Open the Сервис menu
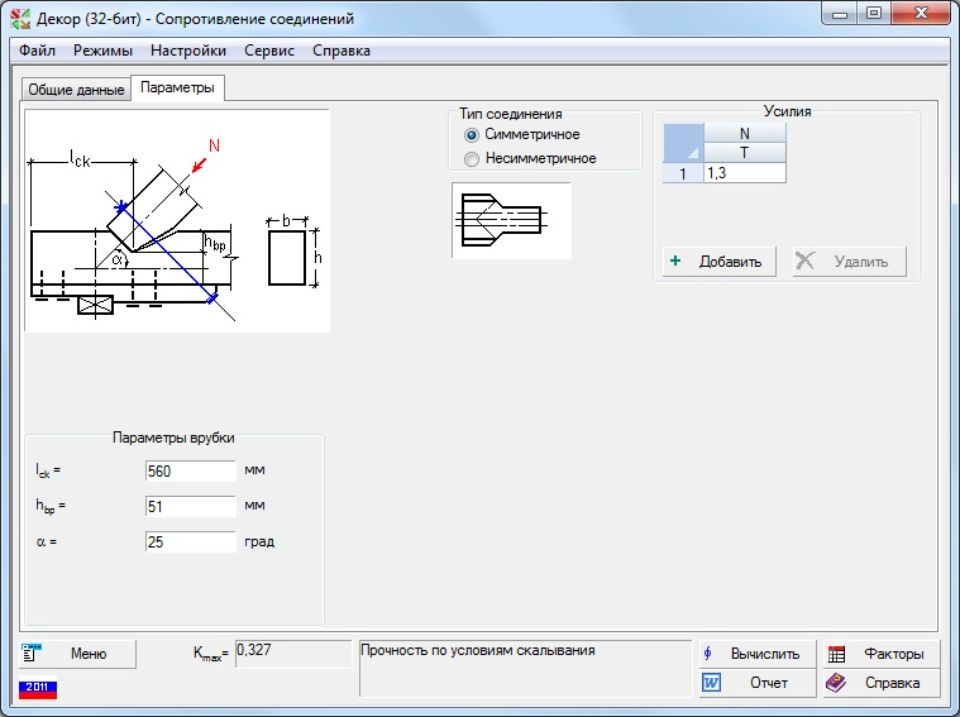960x717 pixels. point(269,51)
